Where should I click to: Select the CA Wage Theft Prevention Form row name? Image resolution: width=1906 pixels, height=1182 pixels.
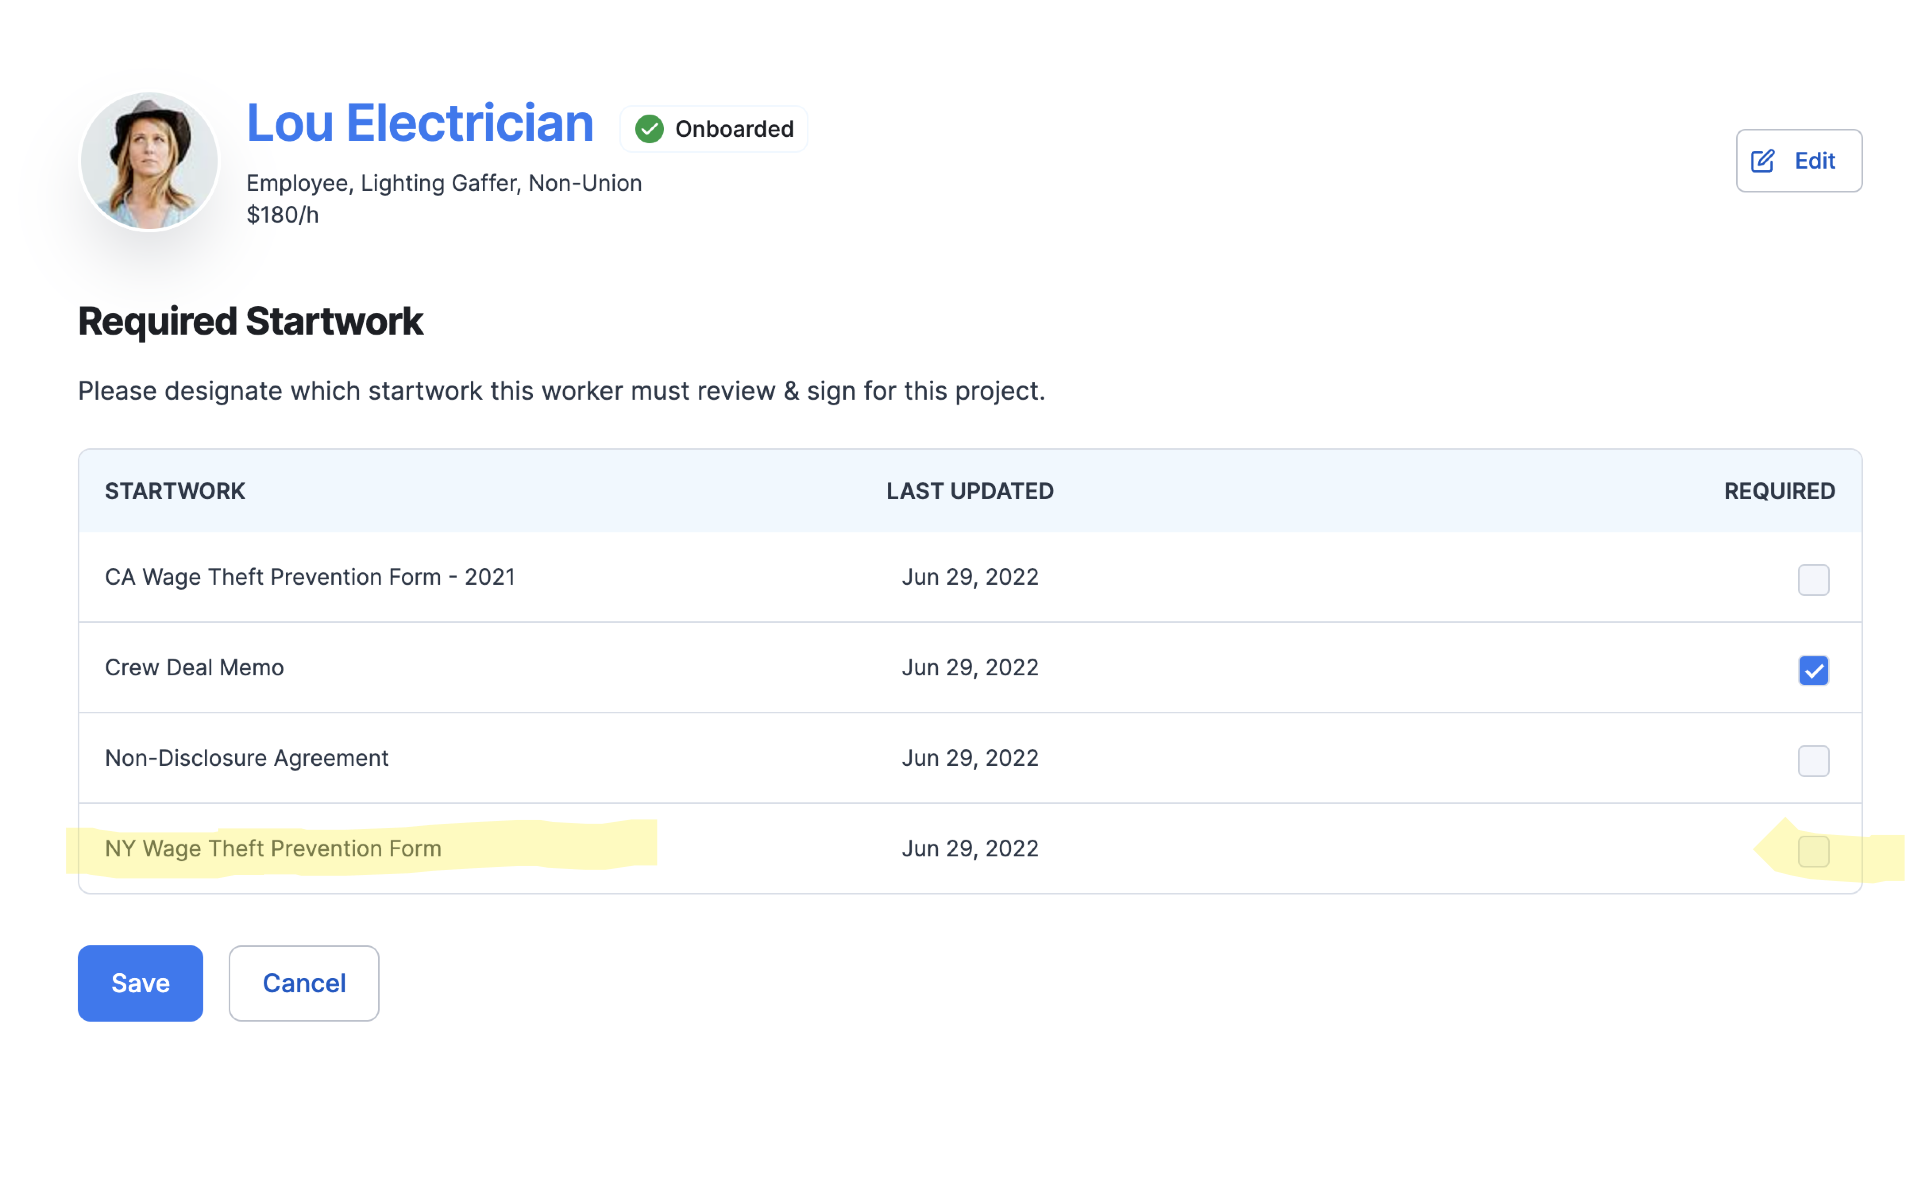coord(310,577)
